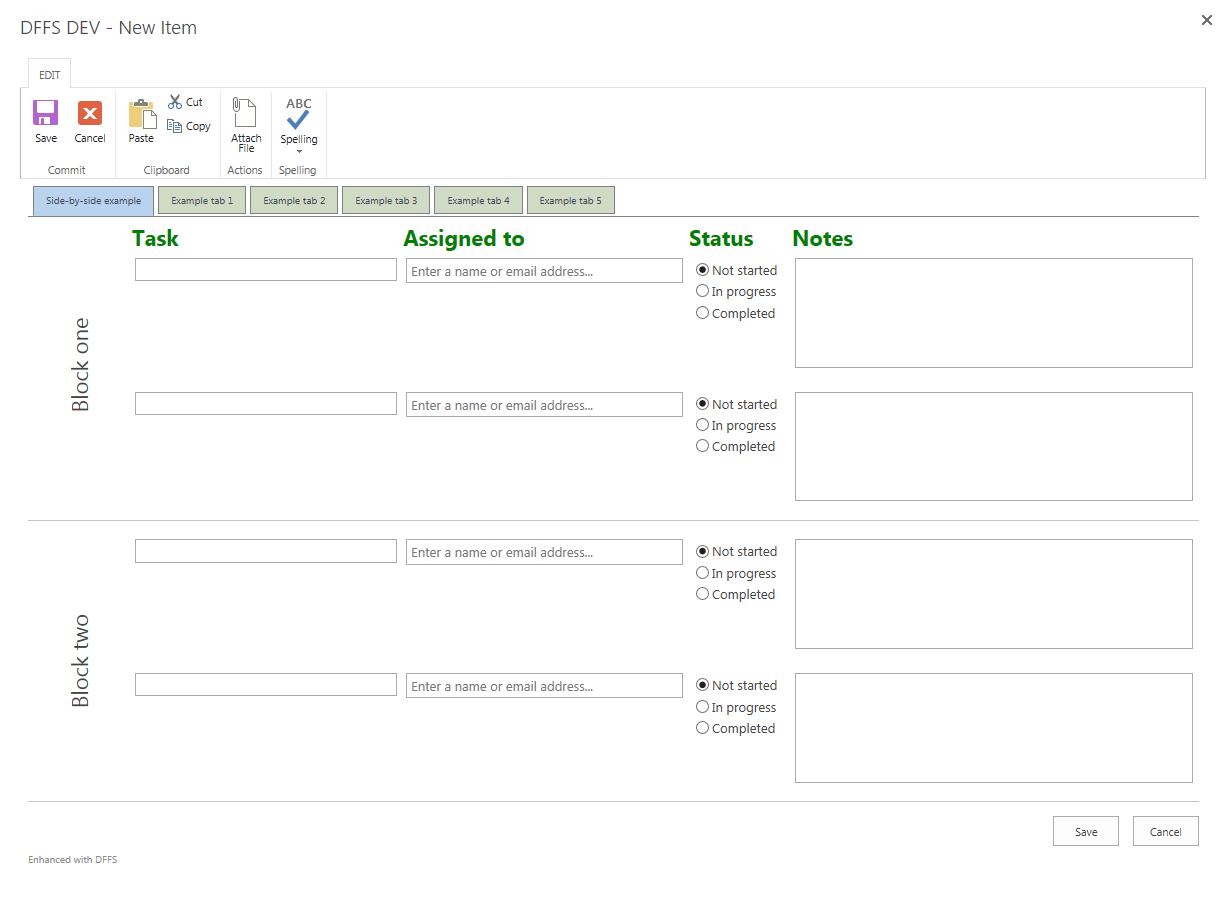
Task: Close the DFFS DEV New Item dialog
Action: click(1206, 19)
